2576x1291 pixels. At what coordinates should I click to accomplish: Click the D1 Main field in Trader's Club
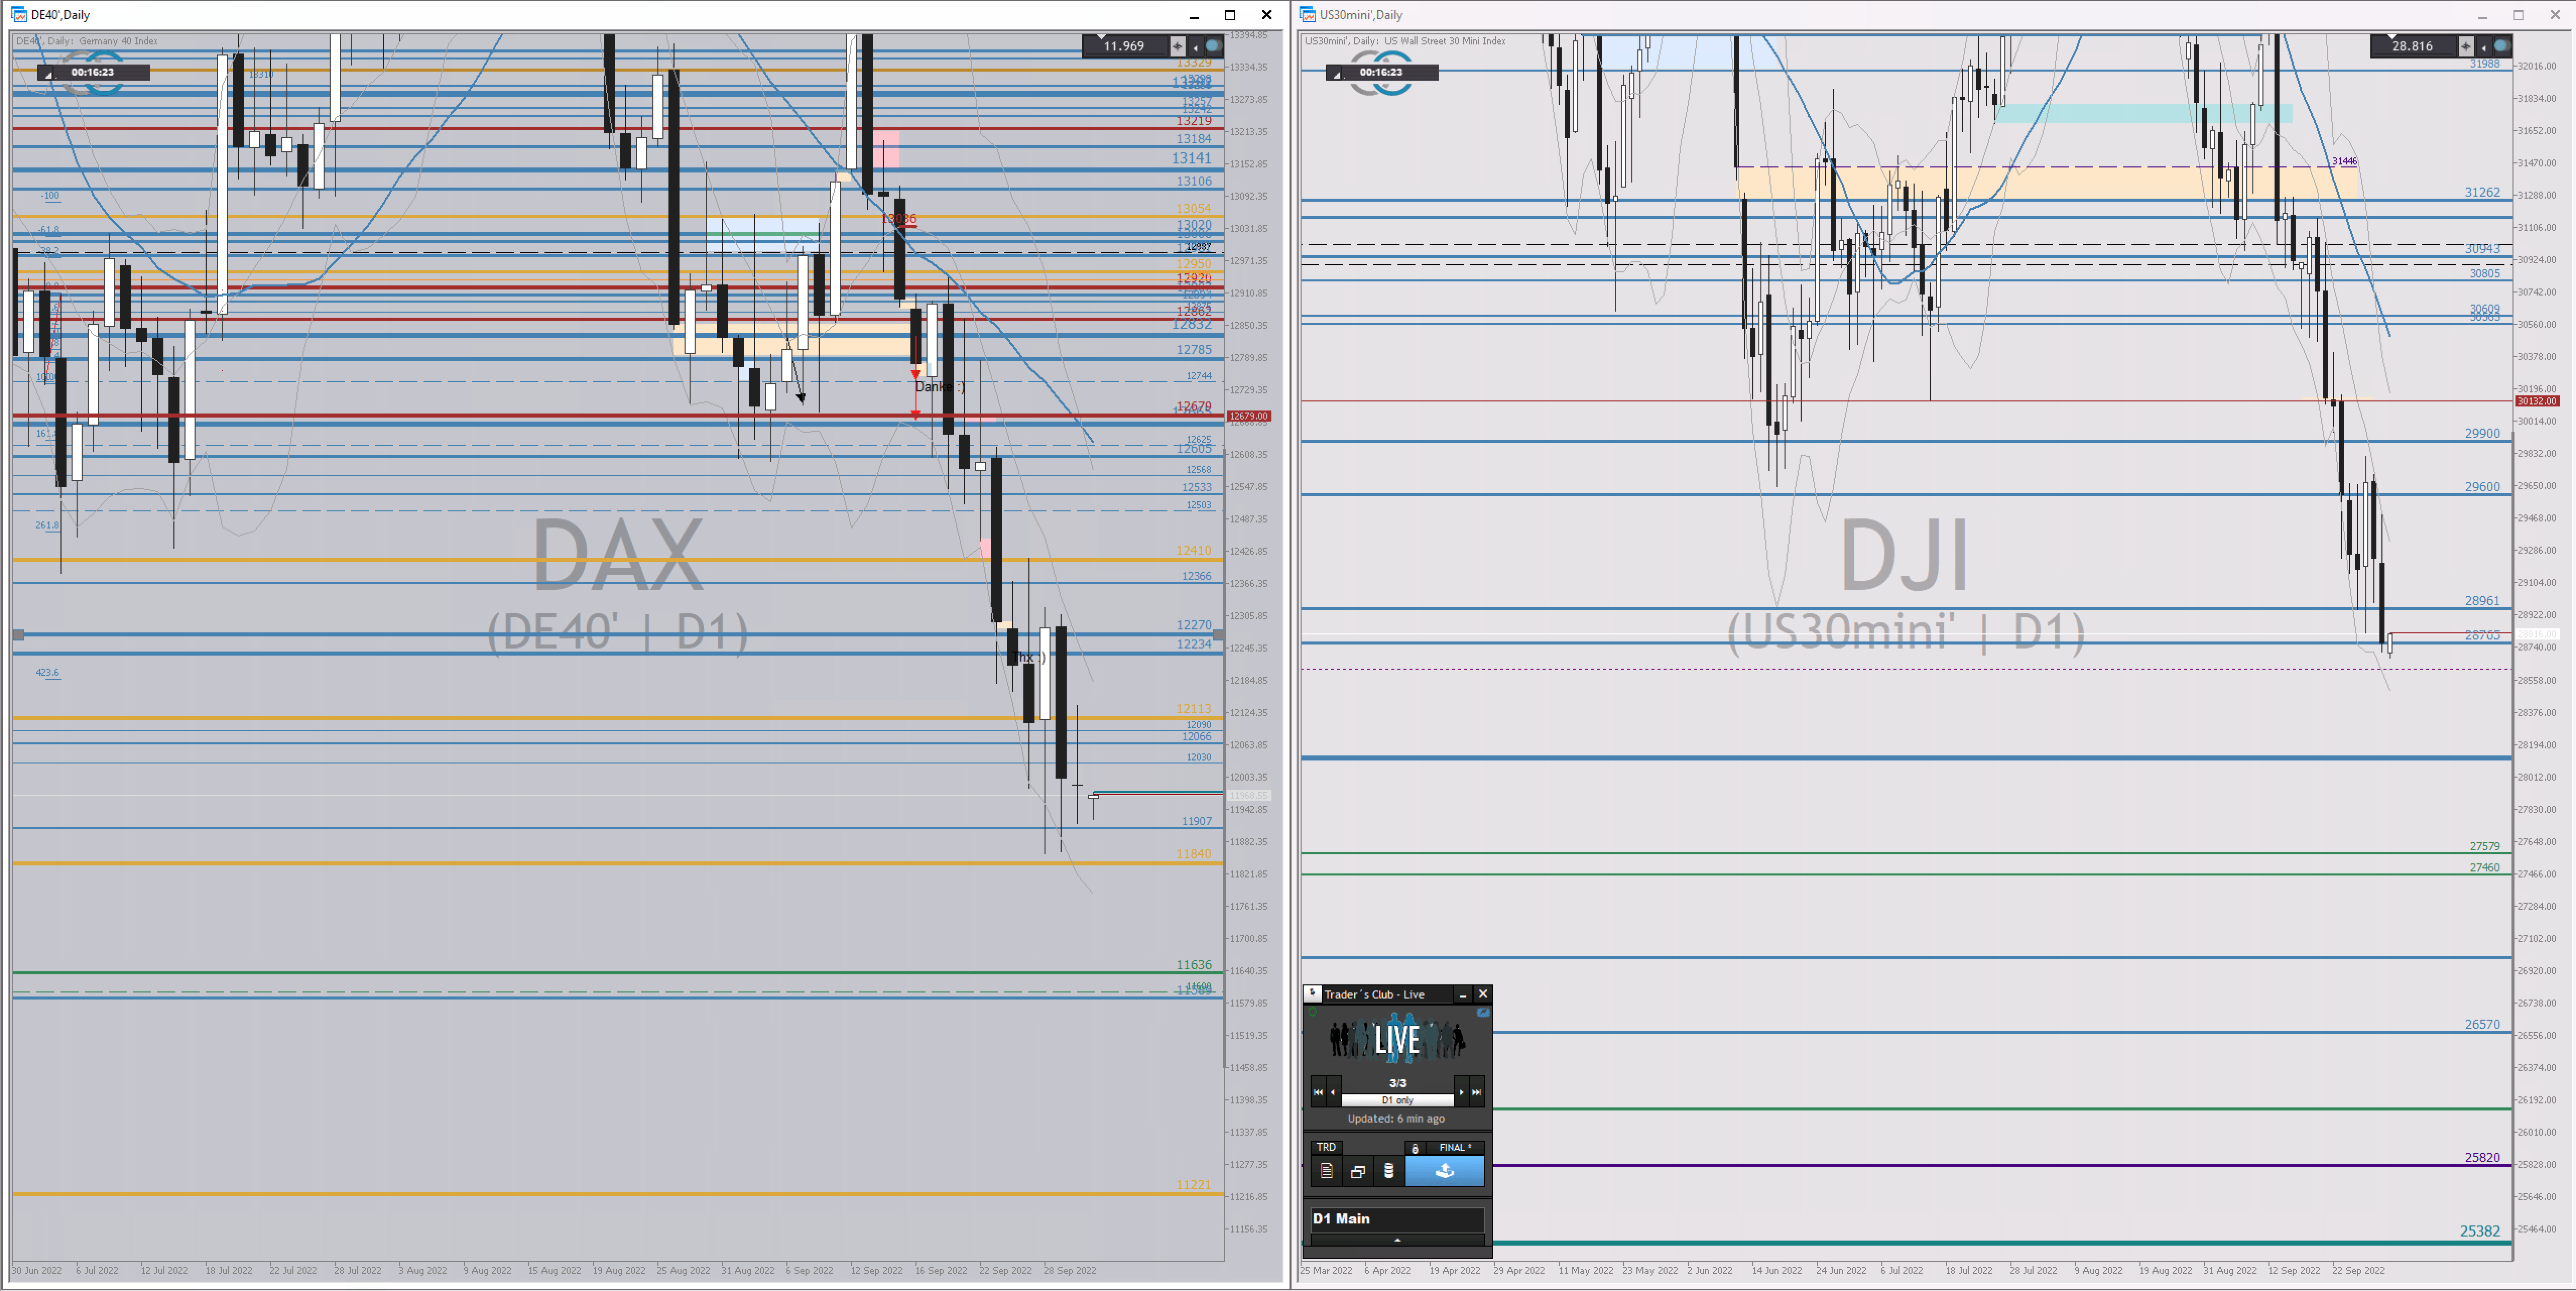[1398, 1219]
